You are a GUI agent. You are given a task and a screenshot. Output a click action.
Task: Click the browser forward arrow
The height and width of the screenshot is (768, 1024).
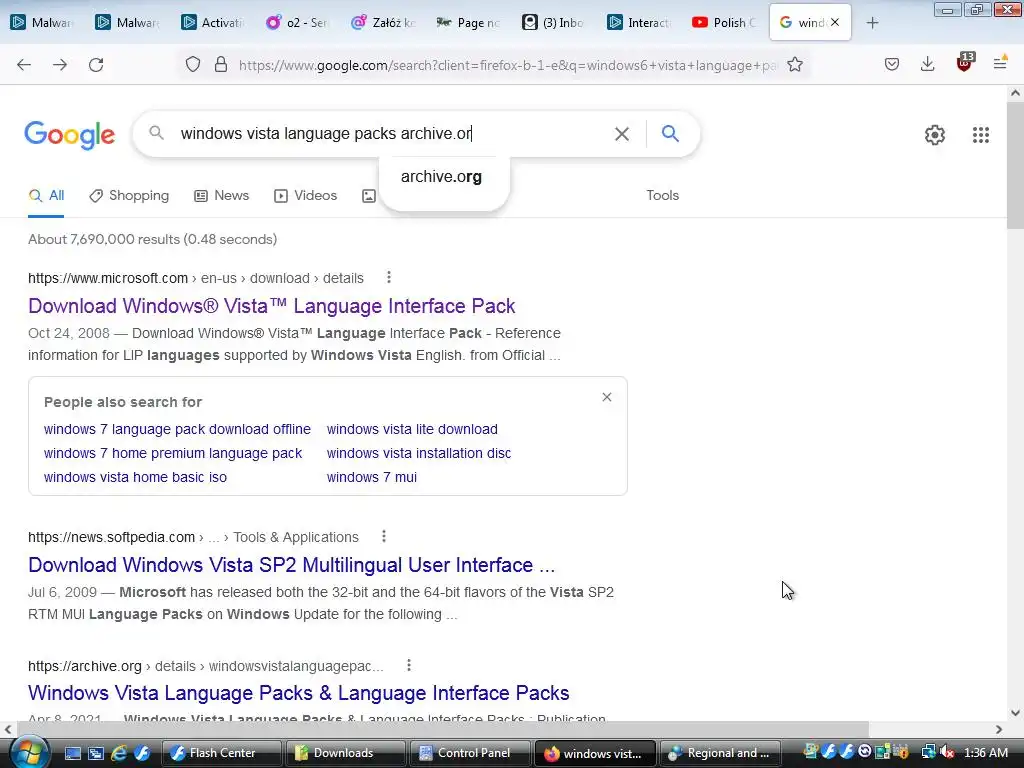click(59, 65)
